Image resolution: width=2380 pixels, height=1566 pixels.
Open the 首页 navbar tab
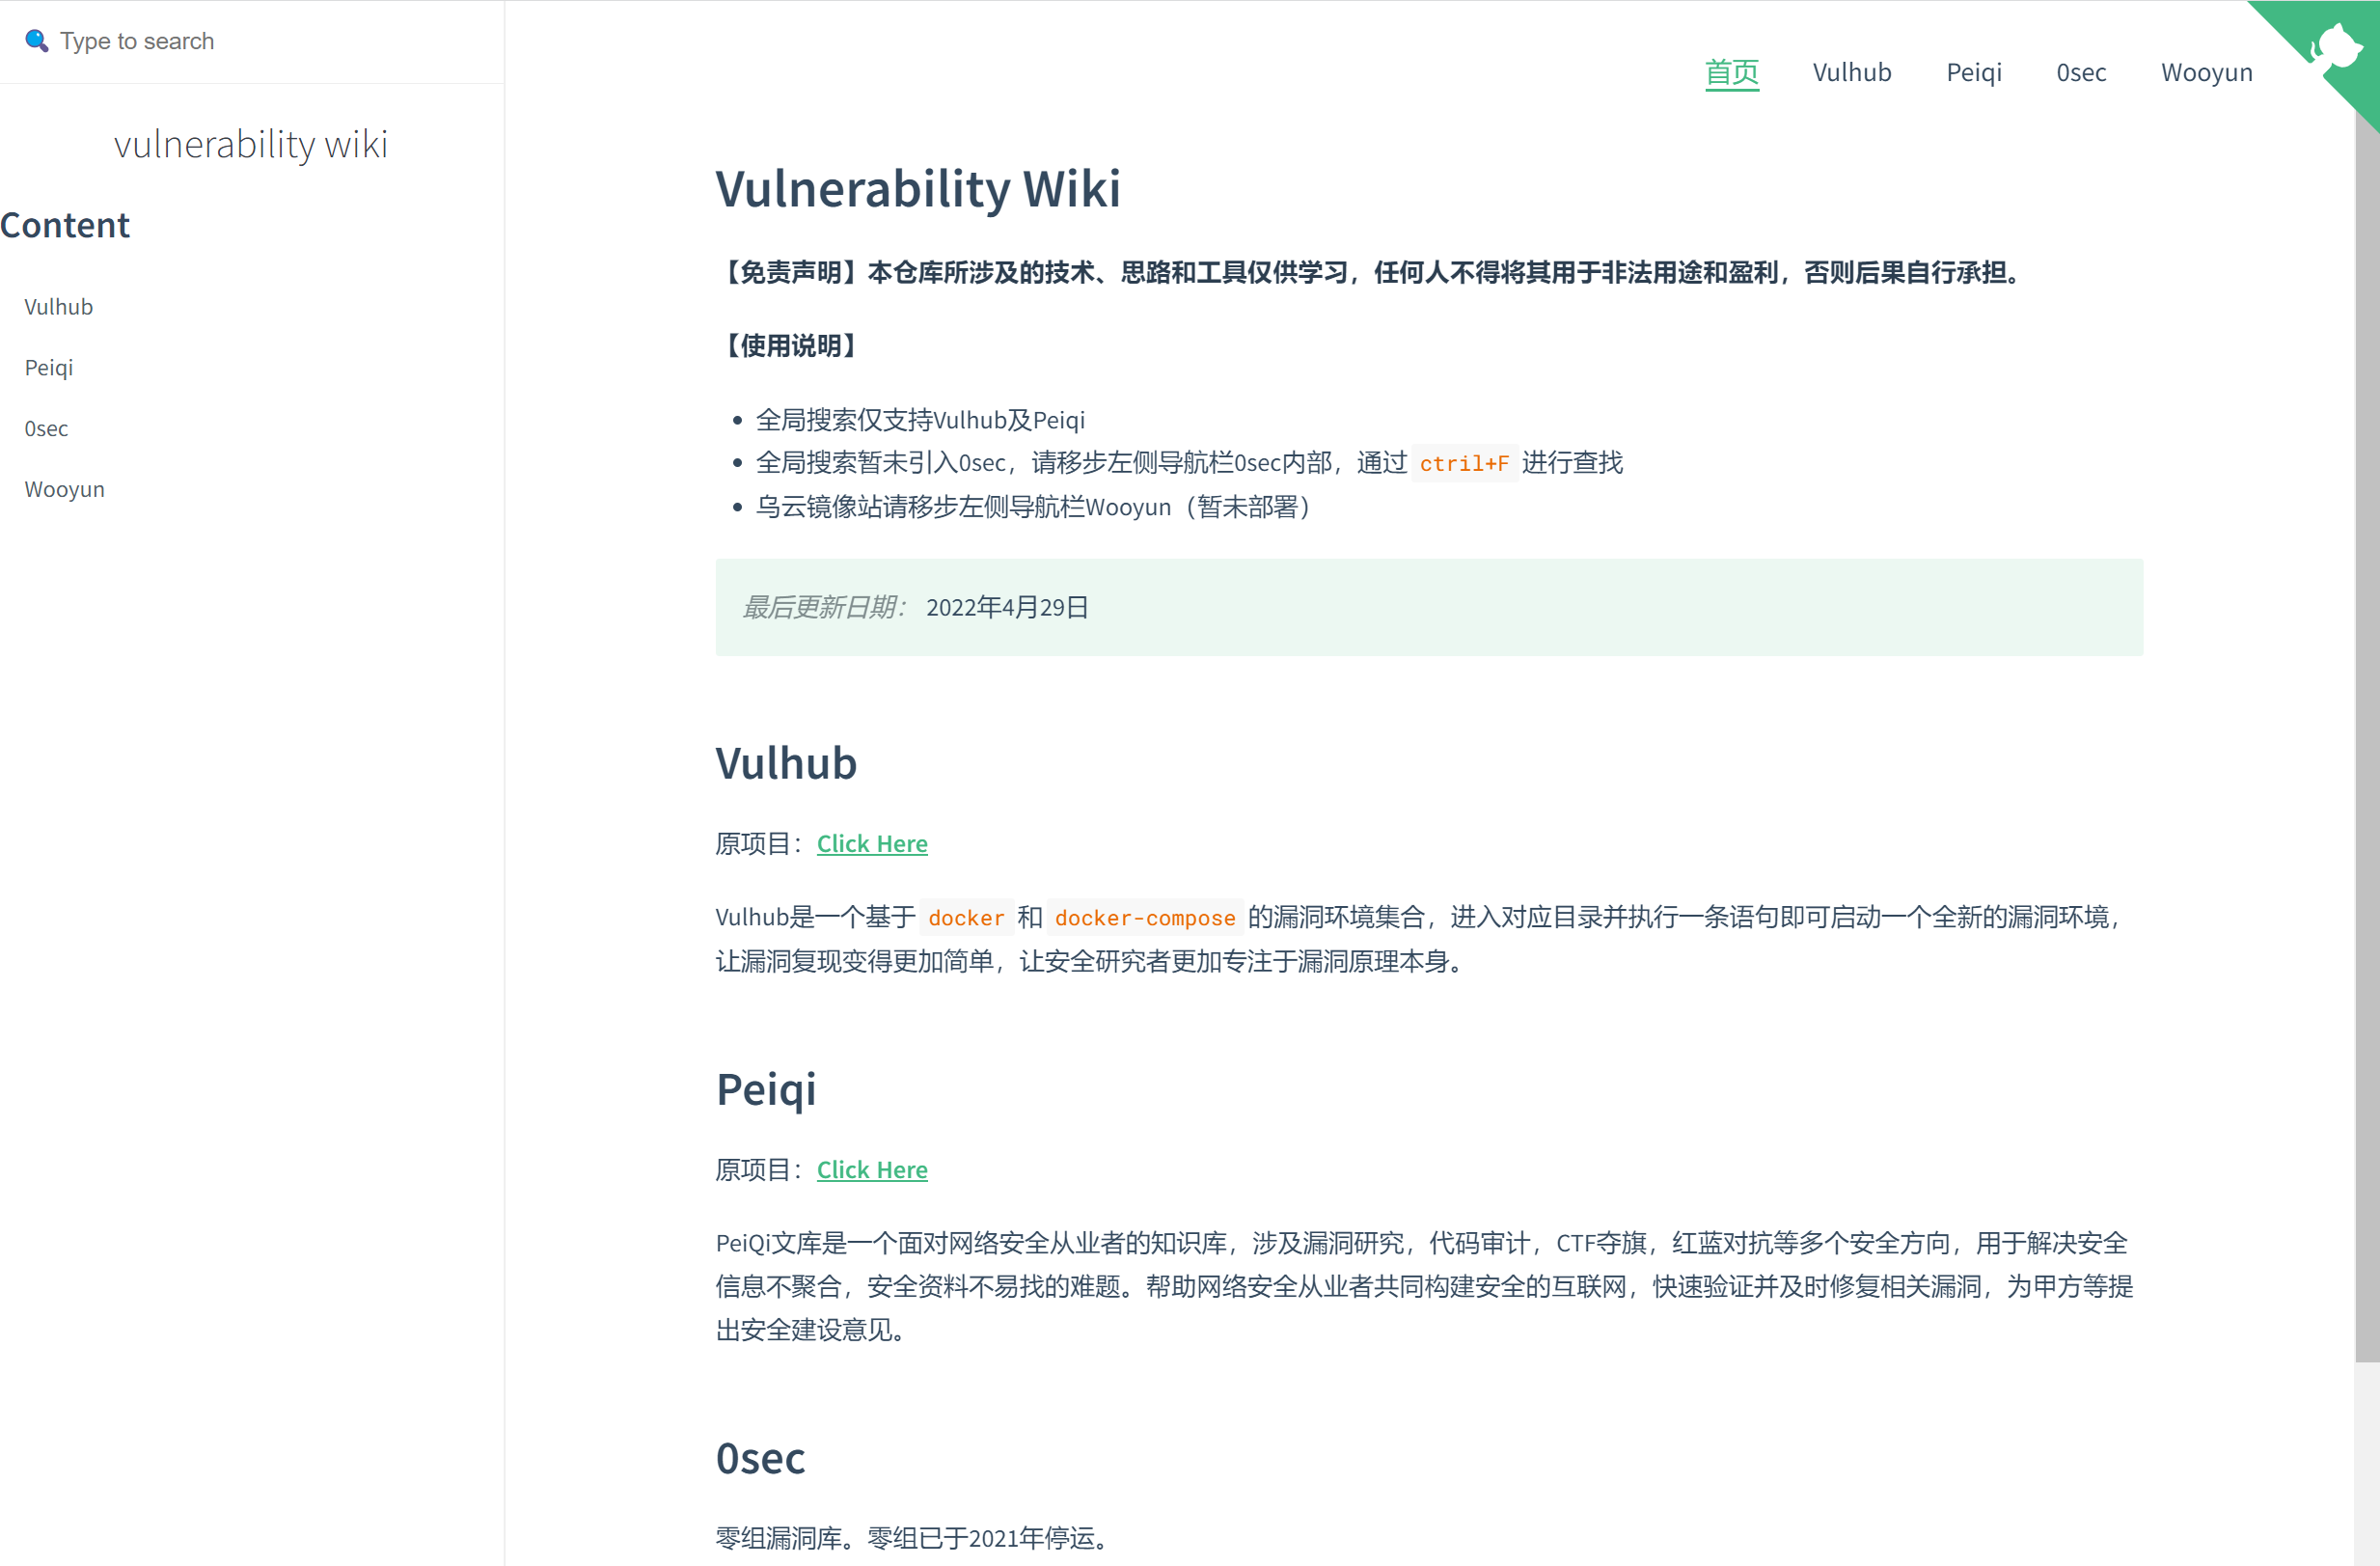1731,72
